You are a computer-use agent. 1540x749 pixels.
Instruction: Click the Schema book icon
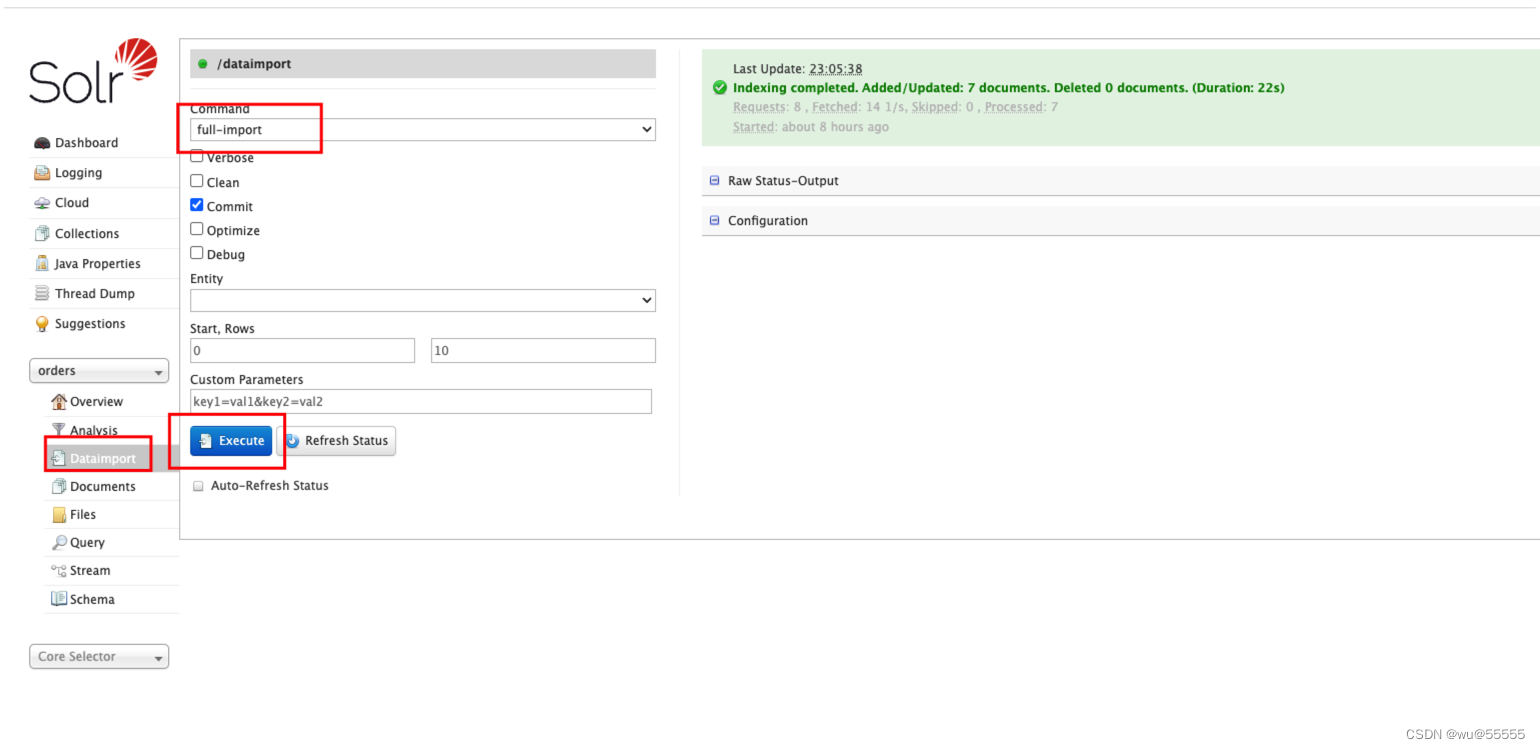tap(59, 599)
